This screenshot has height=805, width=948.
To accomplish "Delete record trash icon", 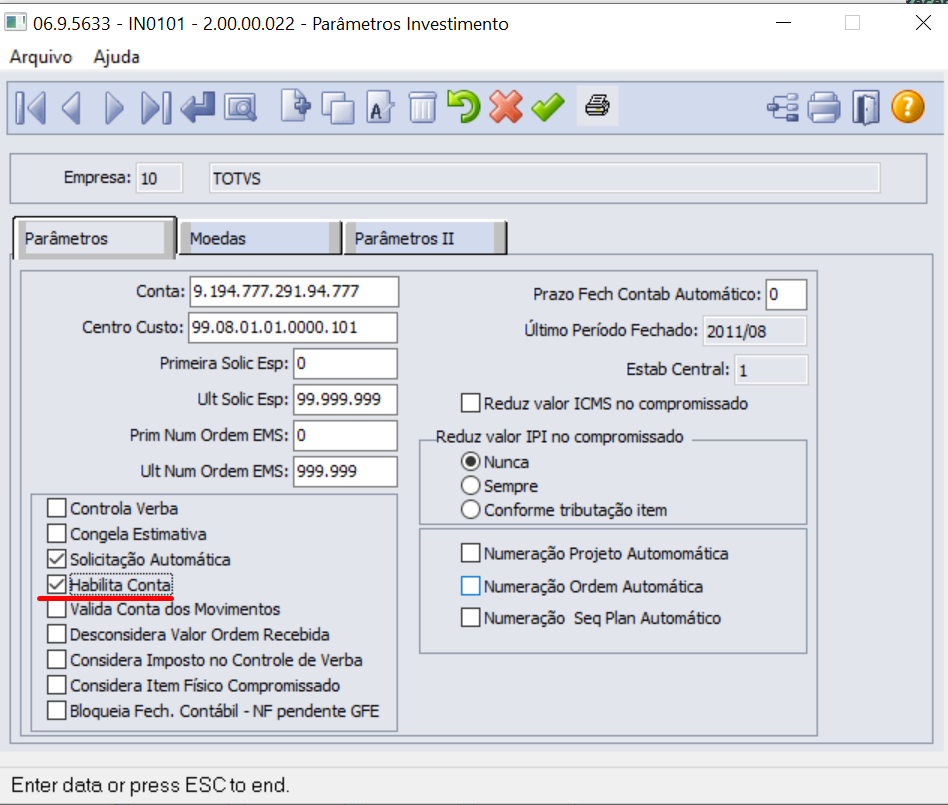I will pos(422,107).
